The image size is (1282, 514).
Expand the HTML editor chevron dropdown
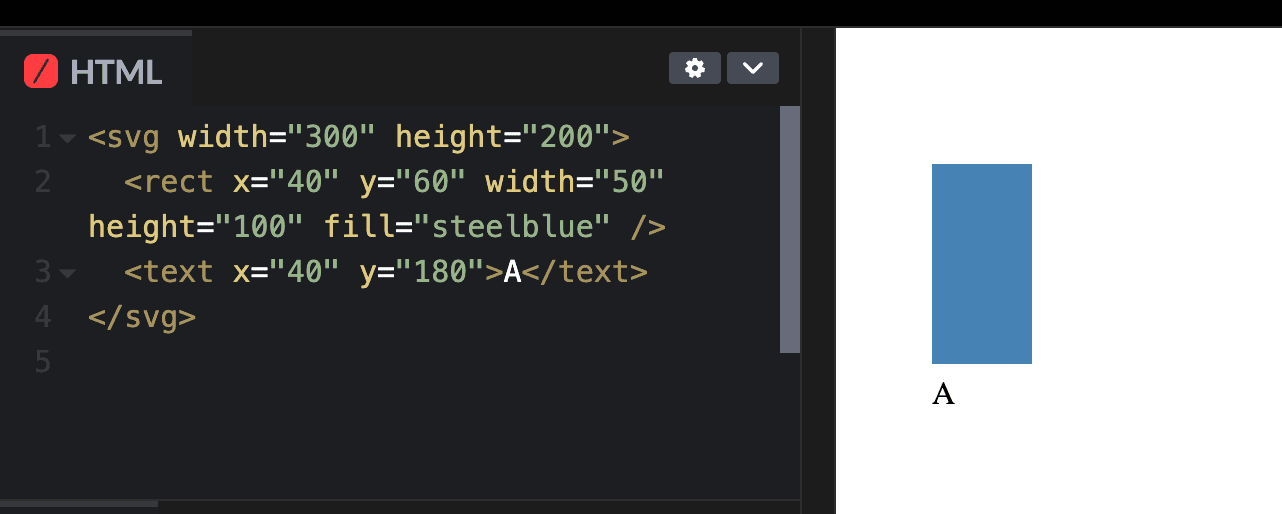point(753,68)
